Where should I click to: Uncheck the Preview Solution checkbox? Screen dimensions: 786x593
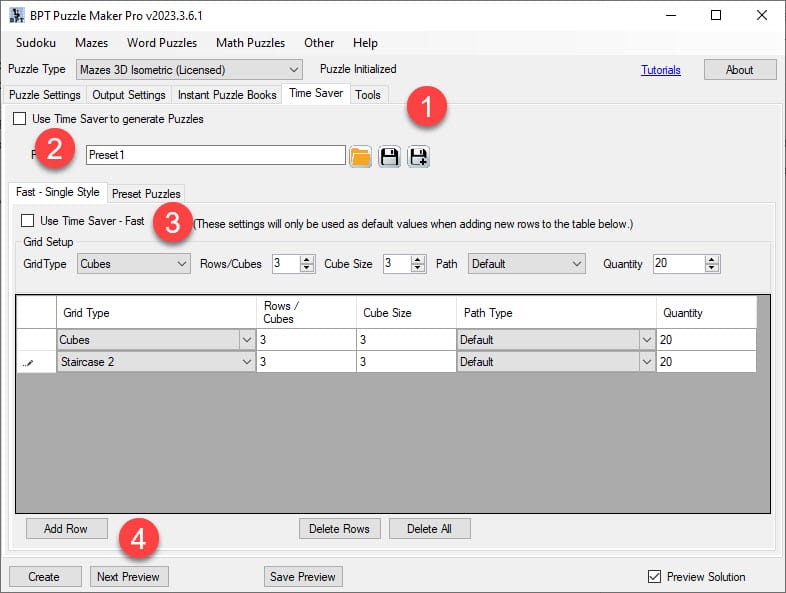coord(655,576)
